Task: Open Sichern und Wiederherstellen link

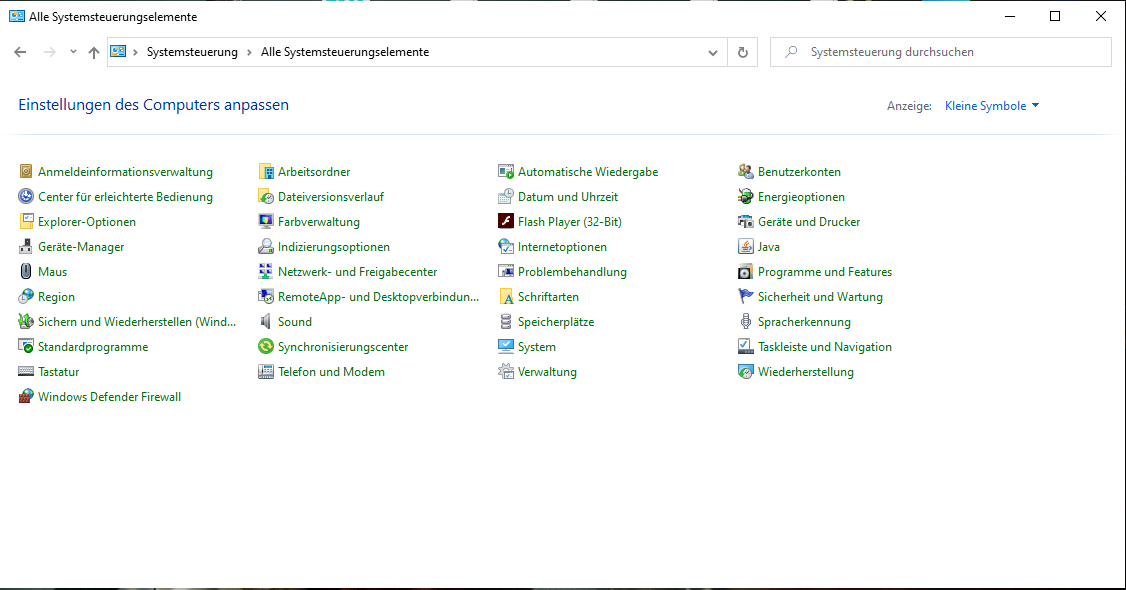Action: point(136,322)
